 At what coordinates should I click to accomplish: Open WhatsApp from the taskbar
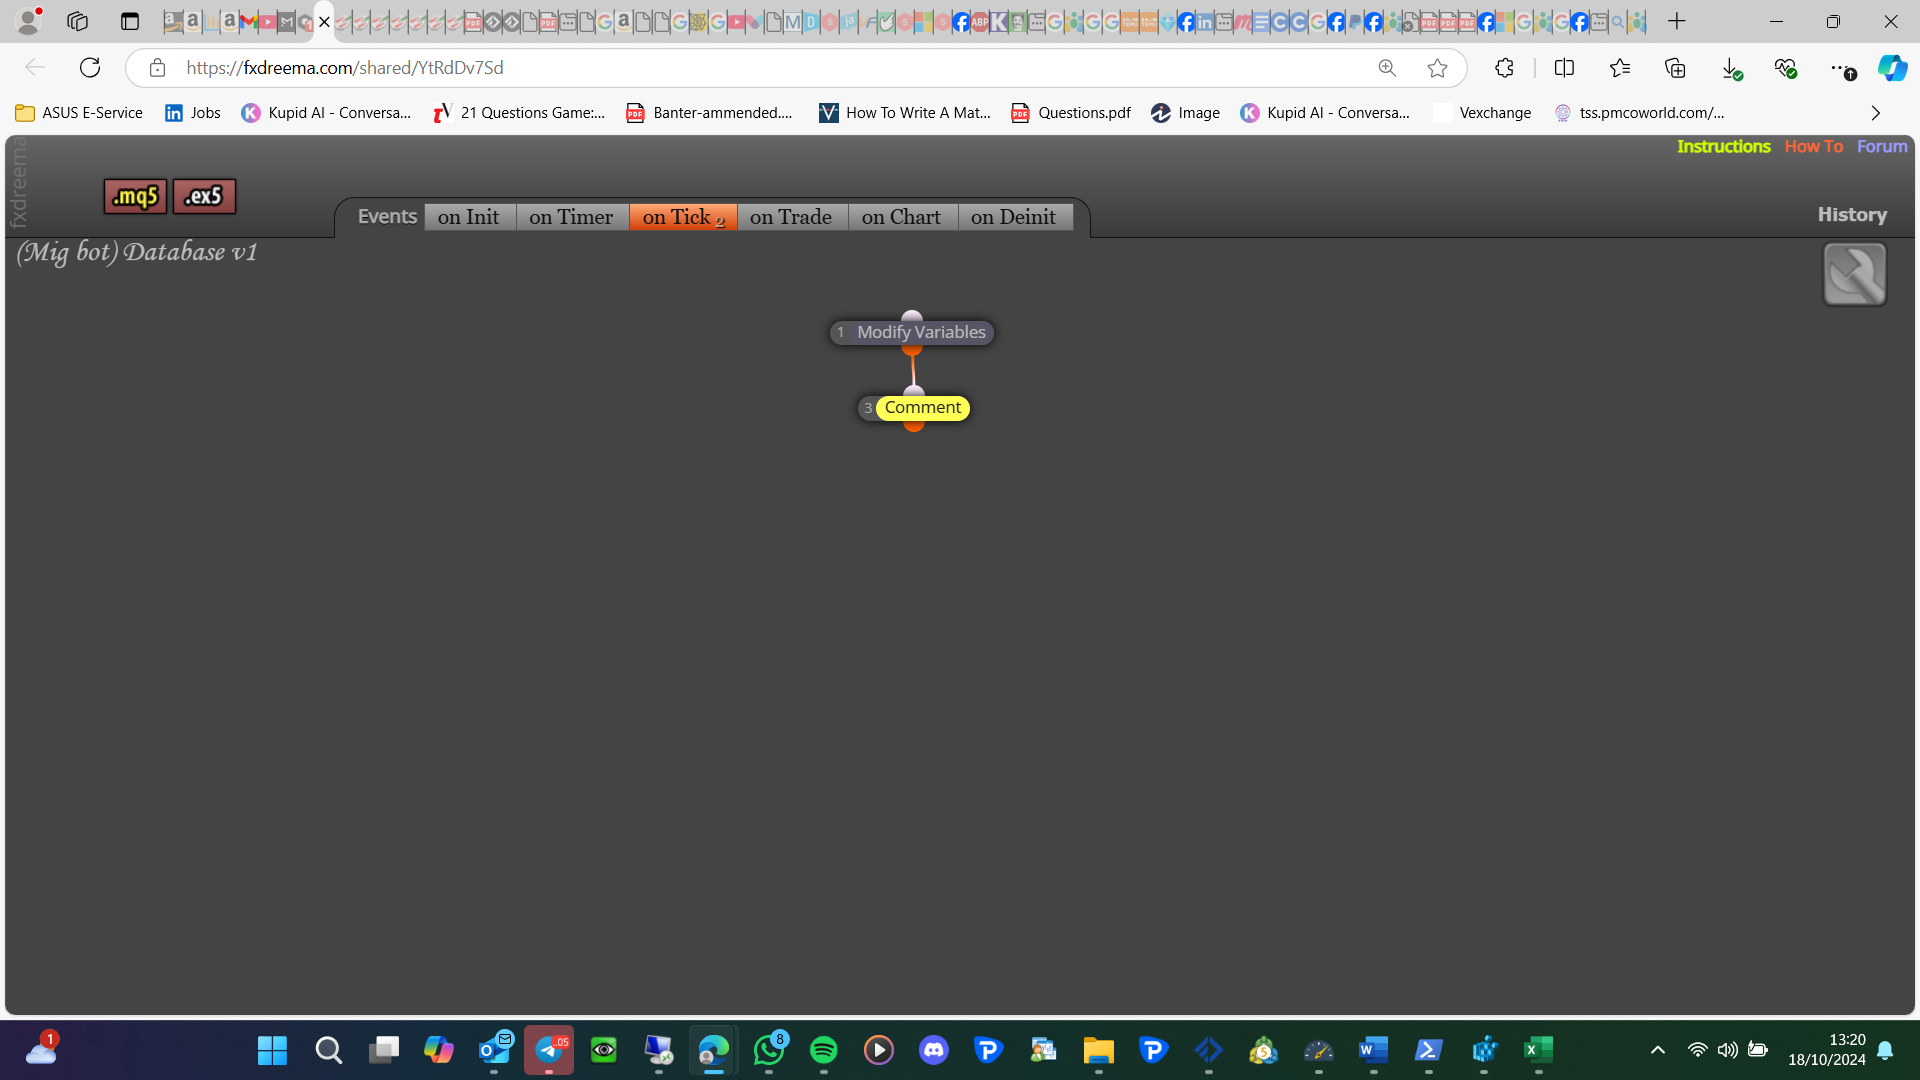click(x=769, y=1050)
